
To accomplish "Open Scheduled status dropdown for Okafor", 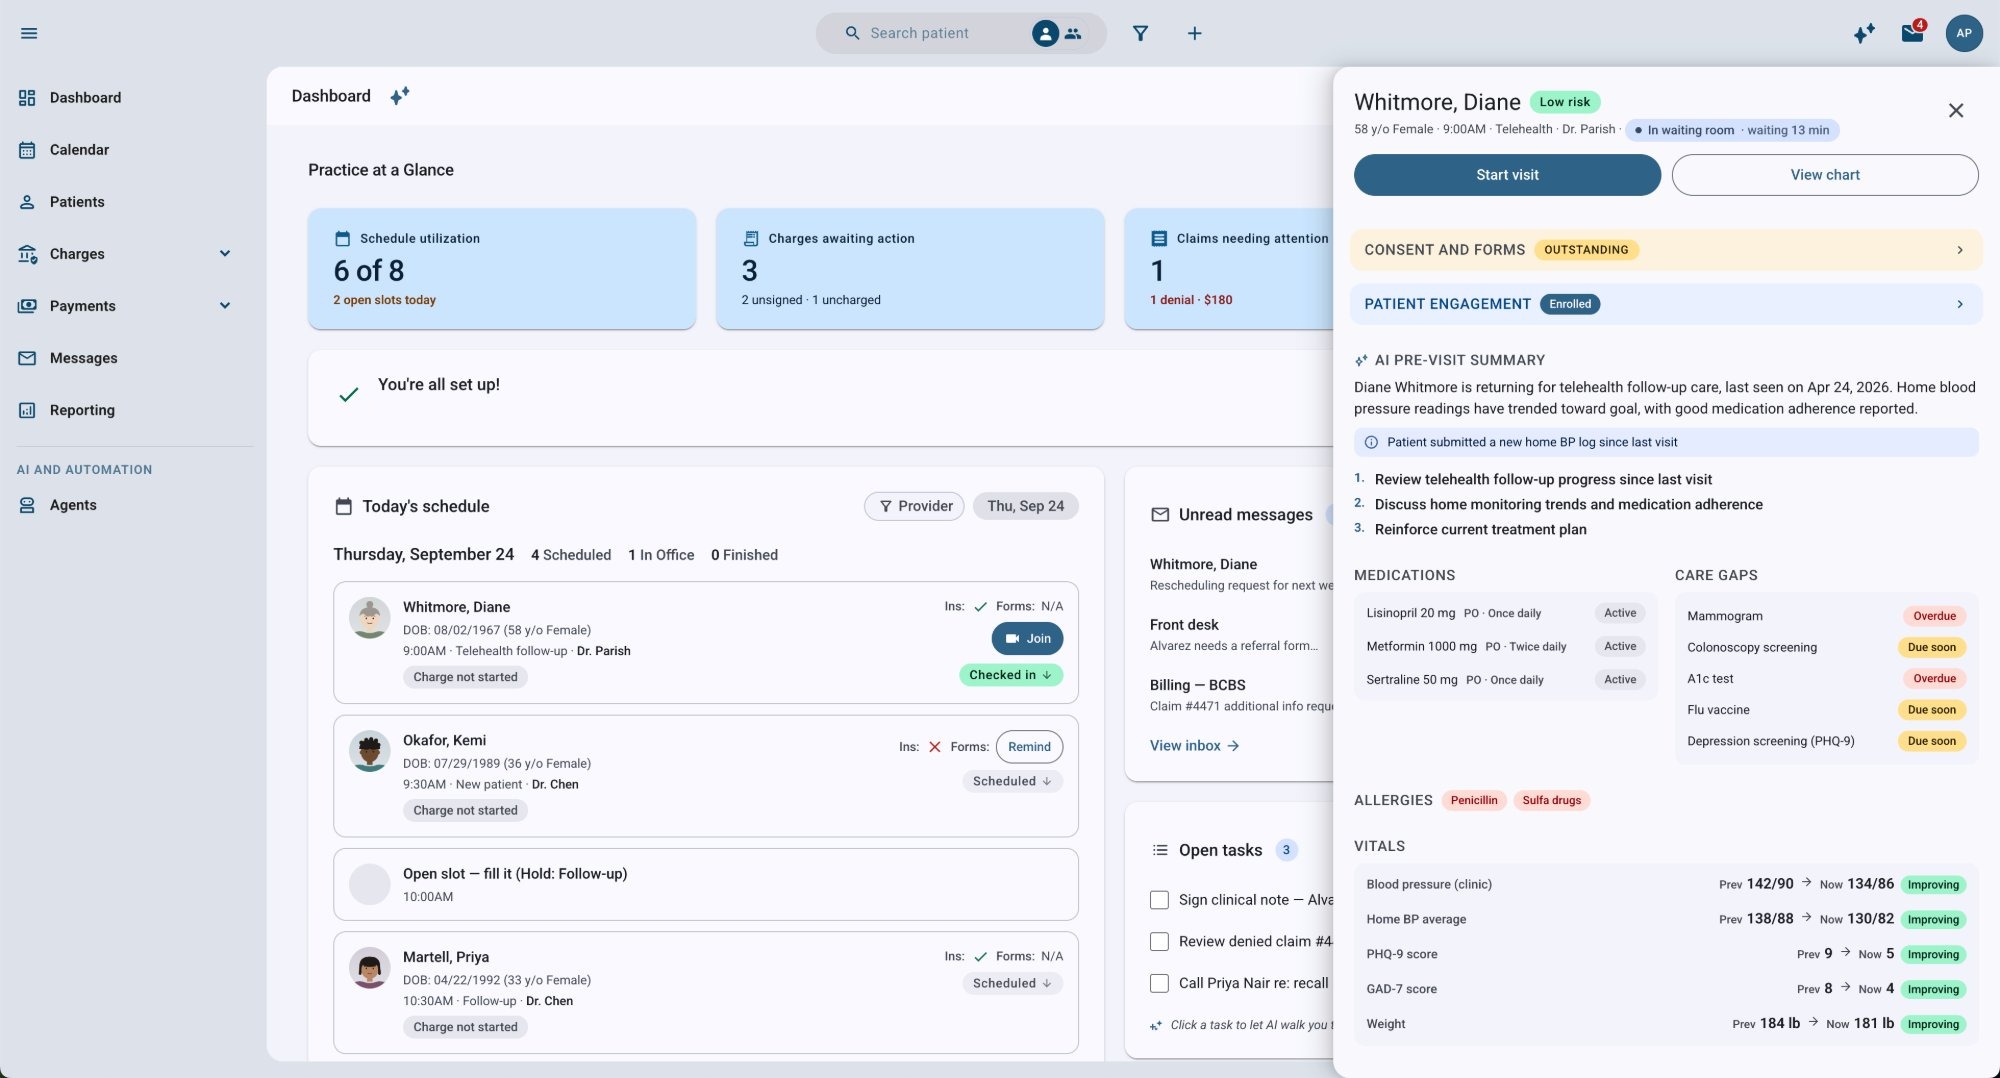I will coord(1012,781).
